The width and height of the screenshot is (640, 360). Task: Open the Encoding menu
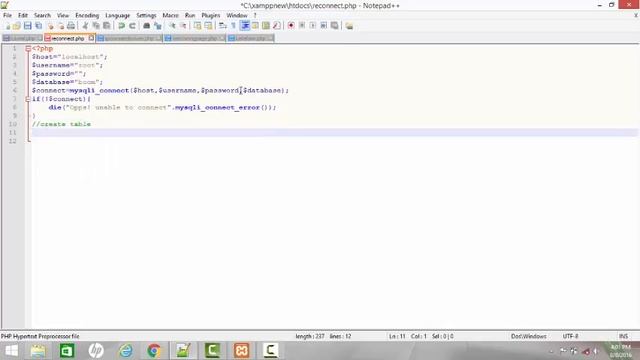click(87, 16)
